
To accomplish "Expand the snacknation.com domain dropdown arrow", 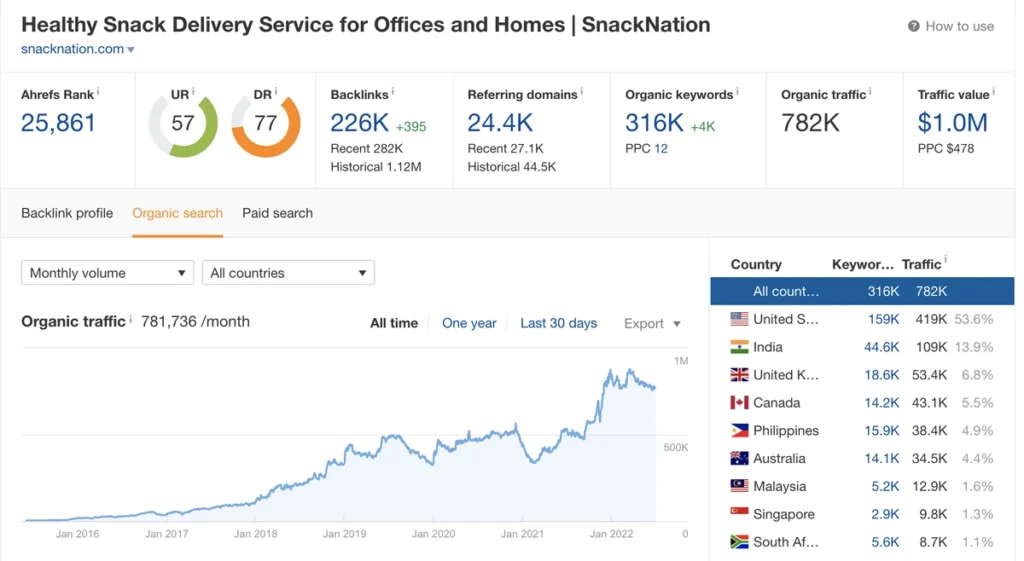I will [131, 49].
